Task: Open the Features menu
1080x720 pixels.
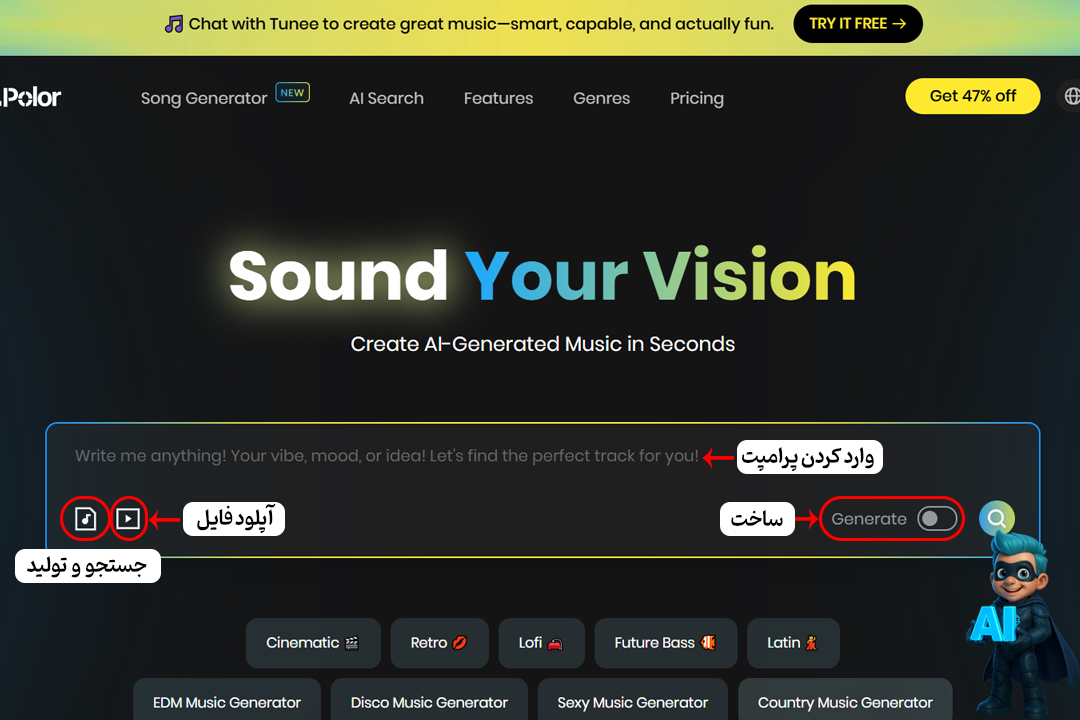Action: (499, 99)
